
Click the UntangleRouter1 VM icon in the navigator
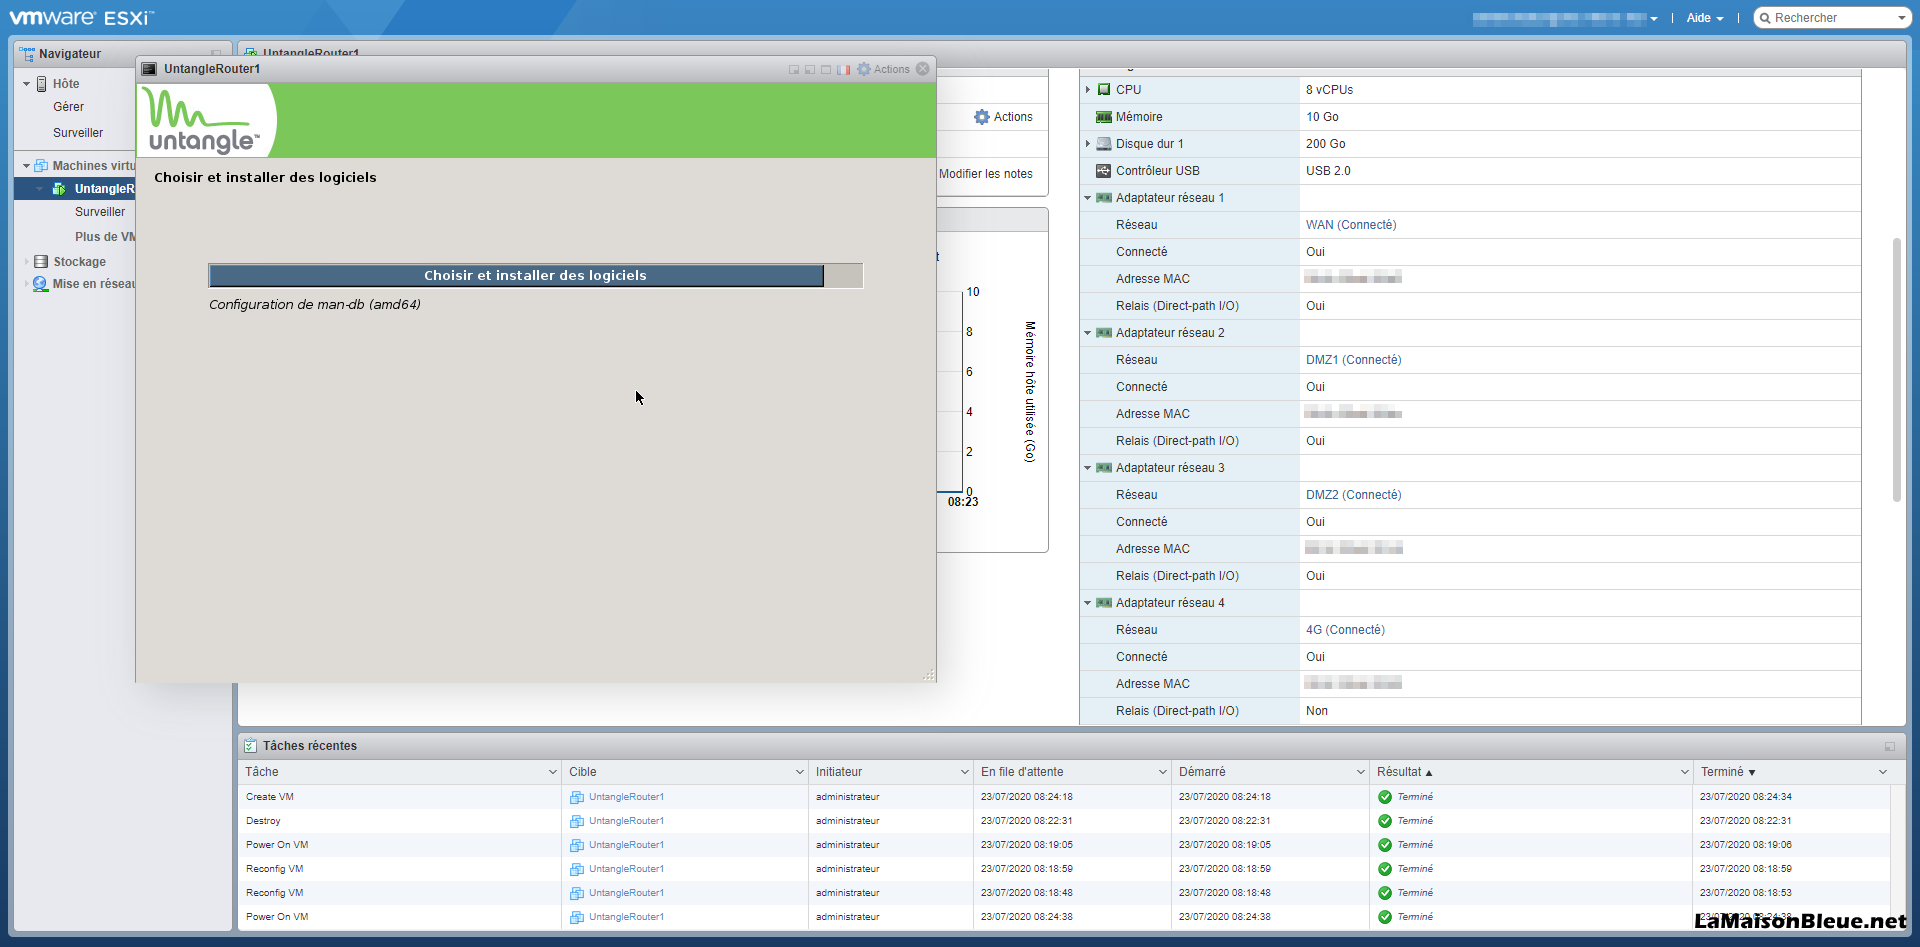point(60,189)
